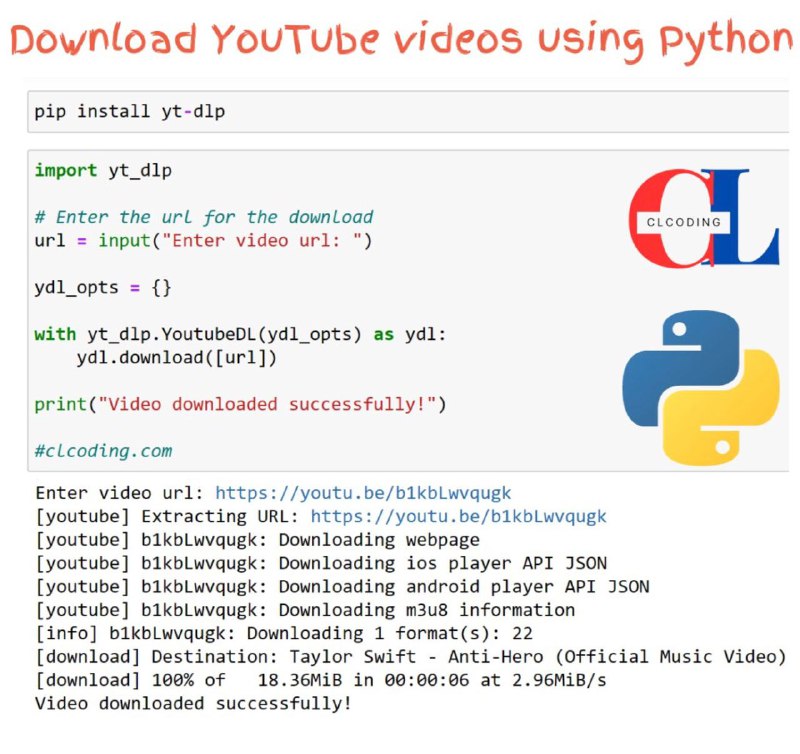Click the 'print("Video downloaded successfully!")' line
The height and width of the screenshot is (754, 800).
click(240, 405)
